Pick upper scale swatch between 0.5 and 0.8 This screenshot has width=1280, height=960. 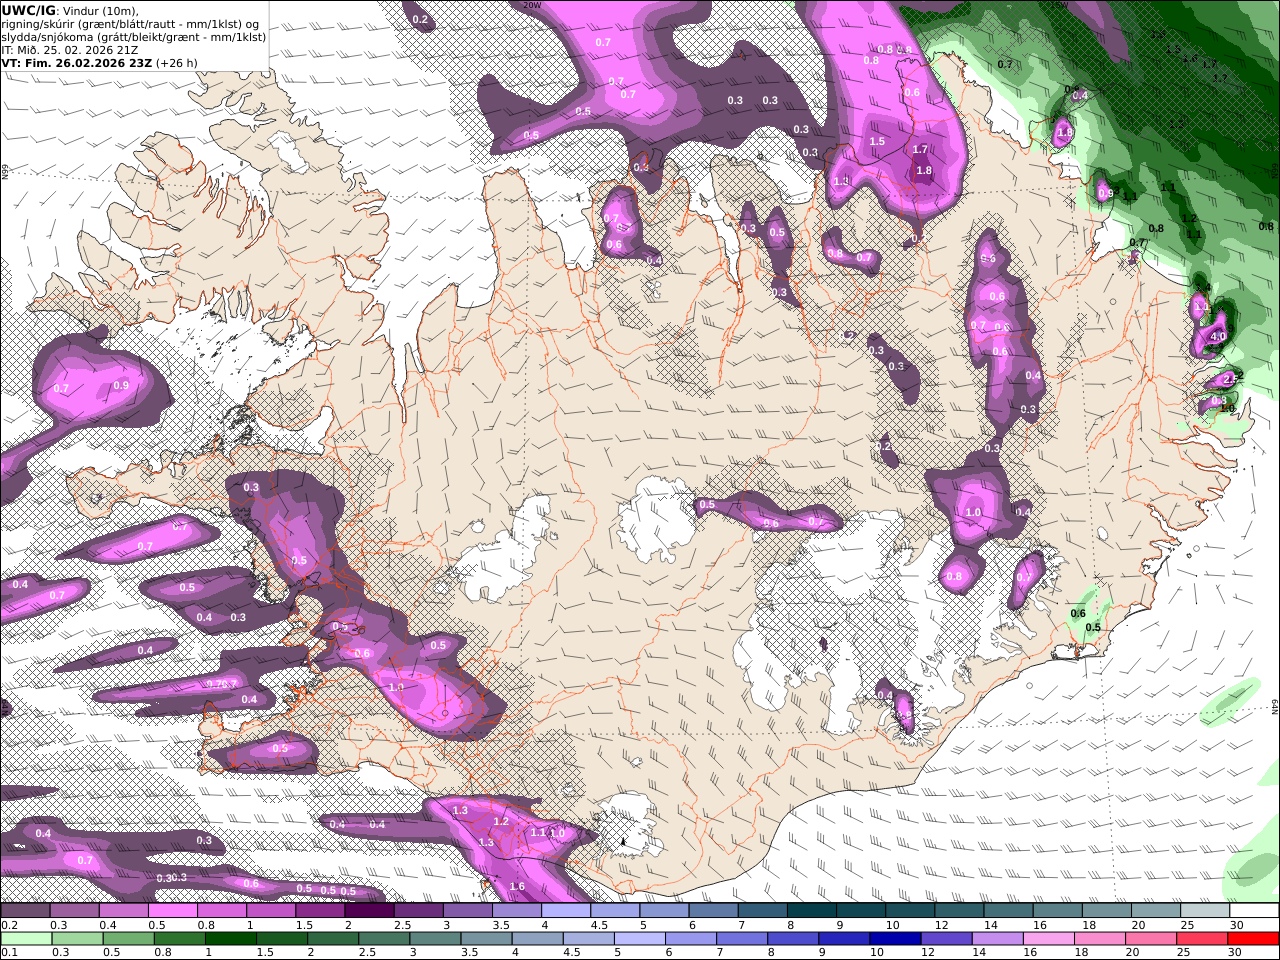tap(172, 911)
